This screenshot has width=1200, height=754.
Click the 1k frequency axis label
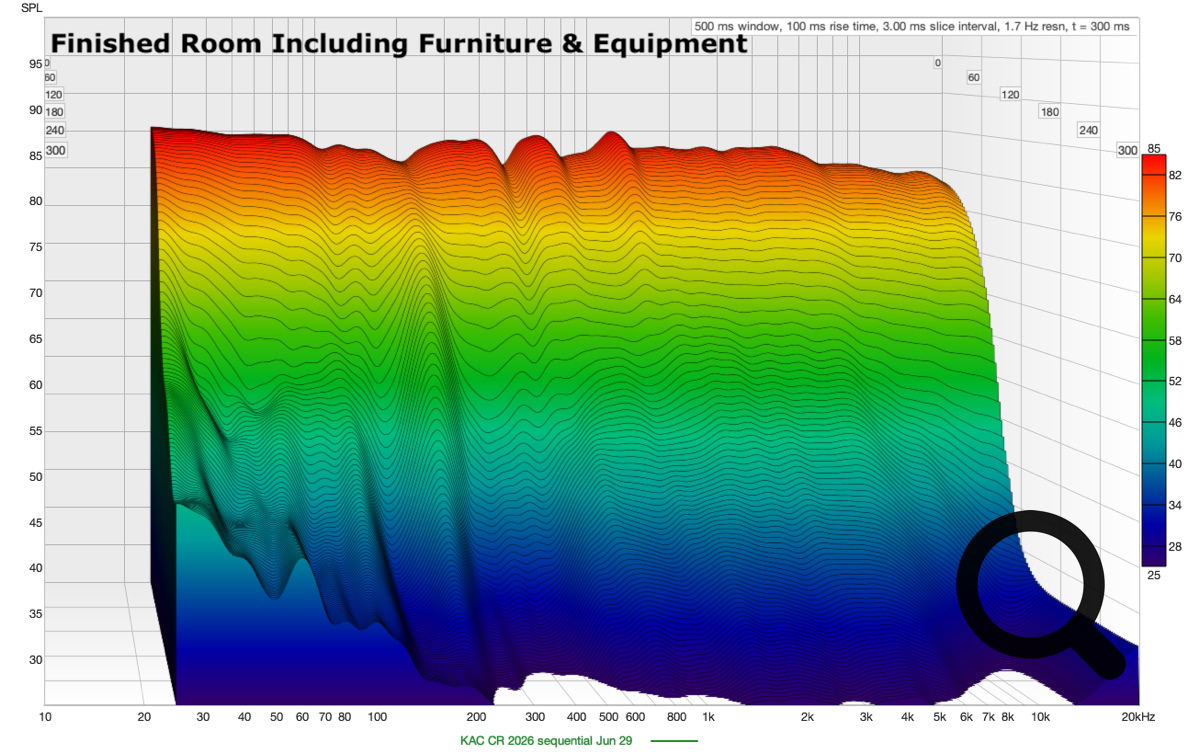tap(708, 718)
